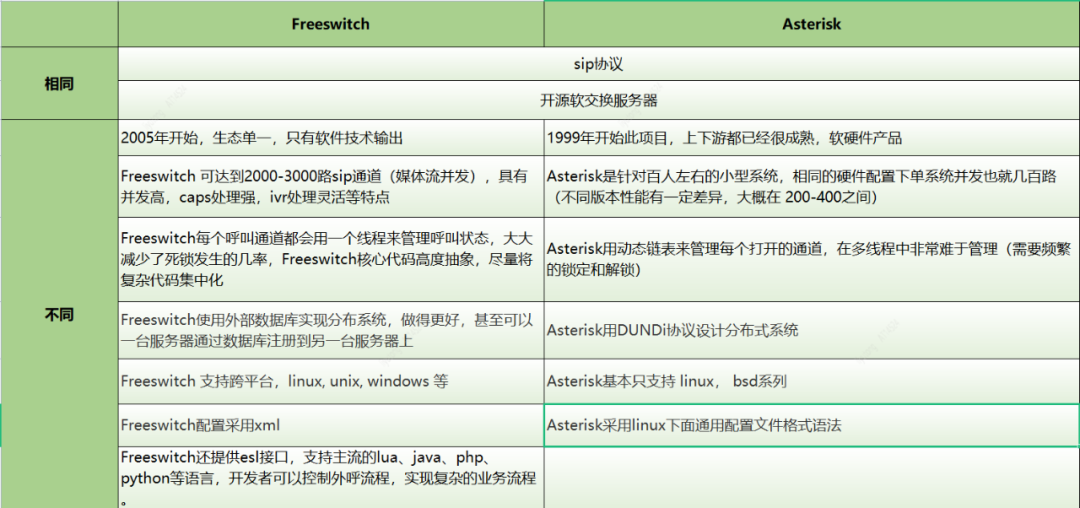Click the 相同 row label cell
Viewport: 1080px width, 508px height.
[59, 83]
